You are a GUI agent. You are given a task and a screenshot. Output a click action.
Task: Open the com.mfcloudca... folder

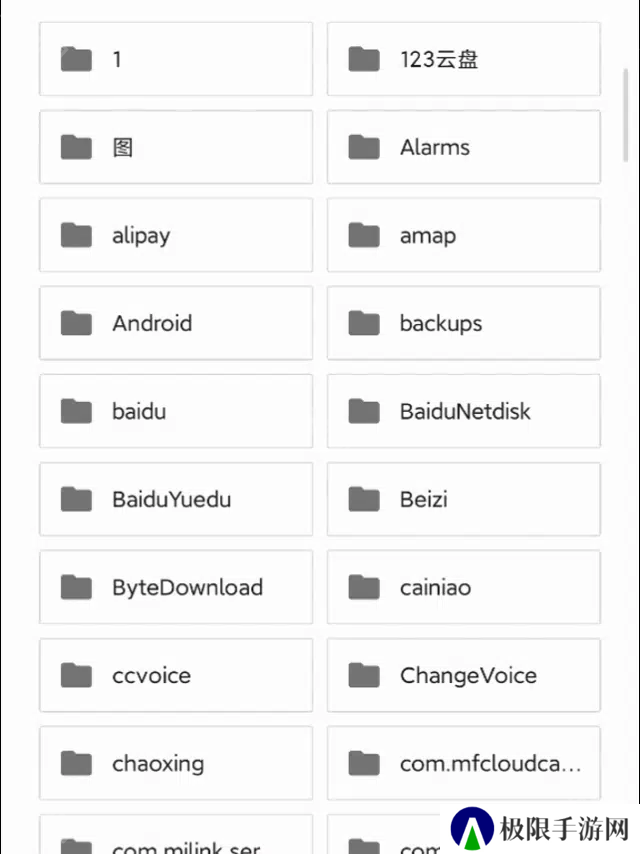point(464,764)
